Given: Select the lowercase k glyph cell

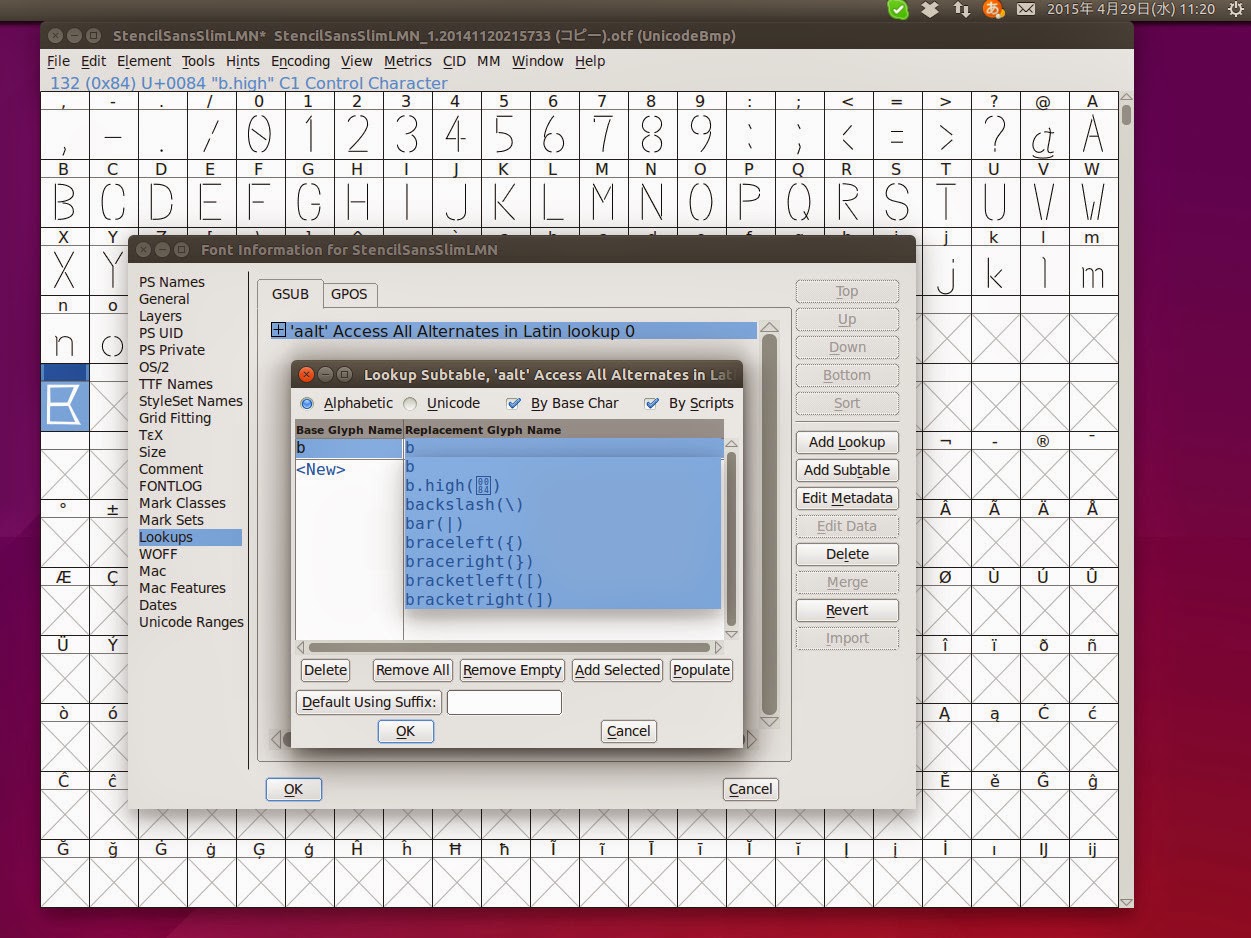Looking at the screenshot, I should tap(994, 270).
